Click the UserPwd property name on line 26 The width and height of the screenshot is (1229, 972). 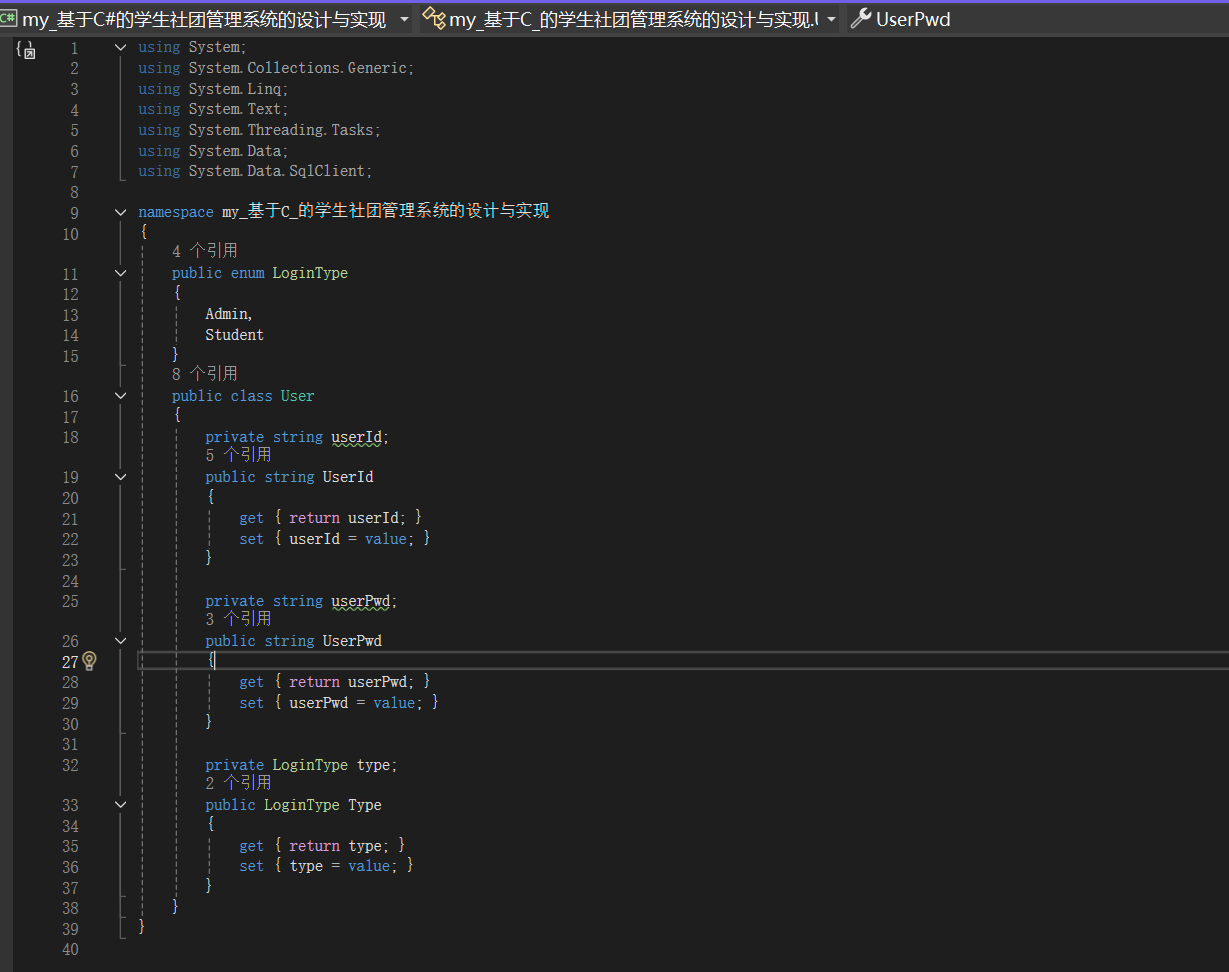[x=352, y=641]
